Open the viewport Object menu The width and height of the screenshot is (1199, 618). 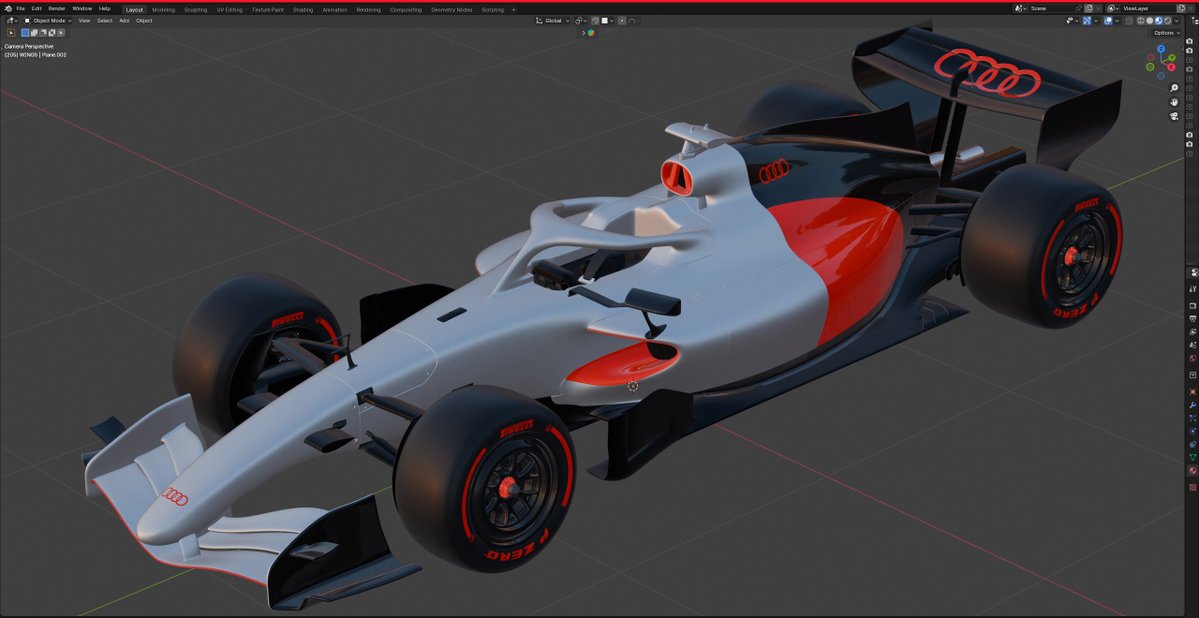click(144, 21)
